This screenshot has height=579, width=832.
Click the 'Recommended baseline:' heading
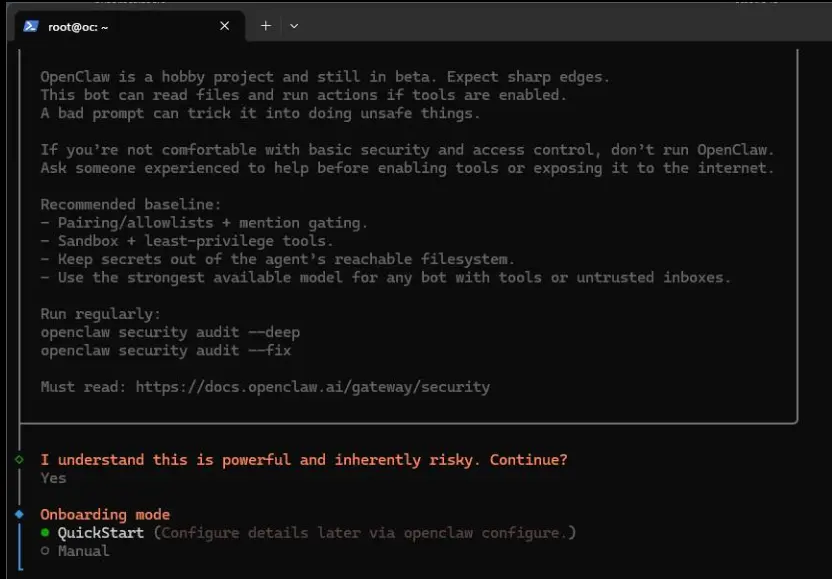[131, 204]
